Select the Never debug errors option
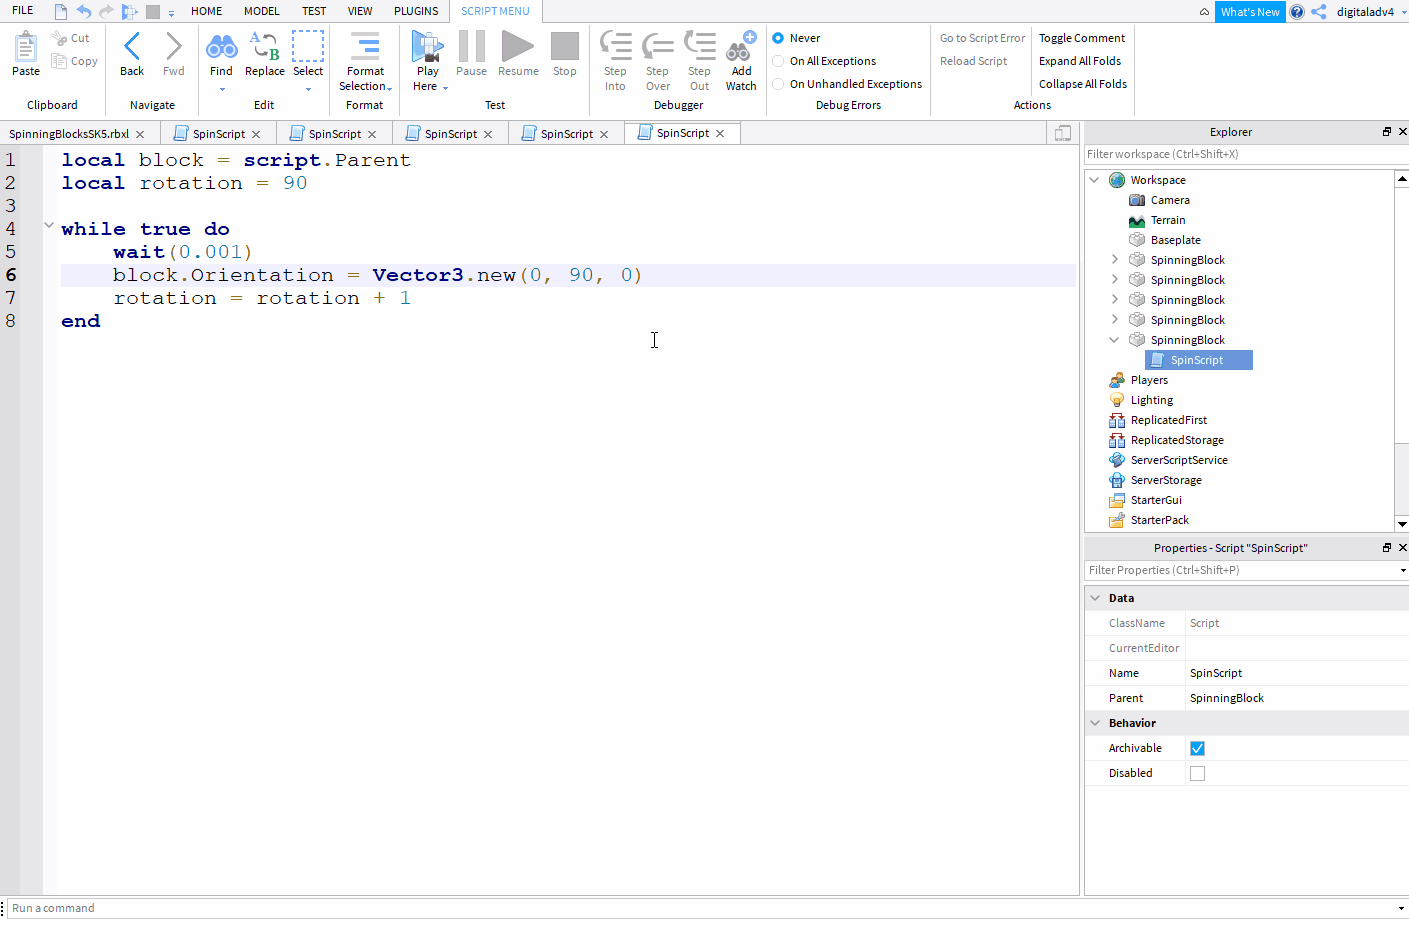1409x927 pixels. (778, 38)
